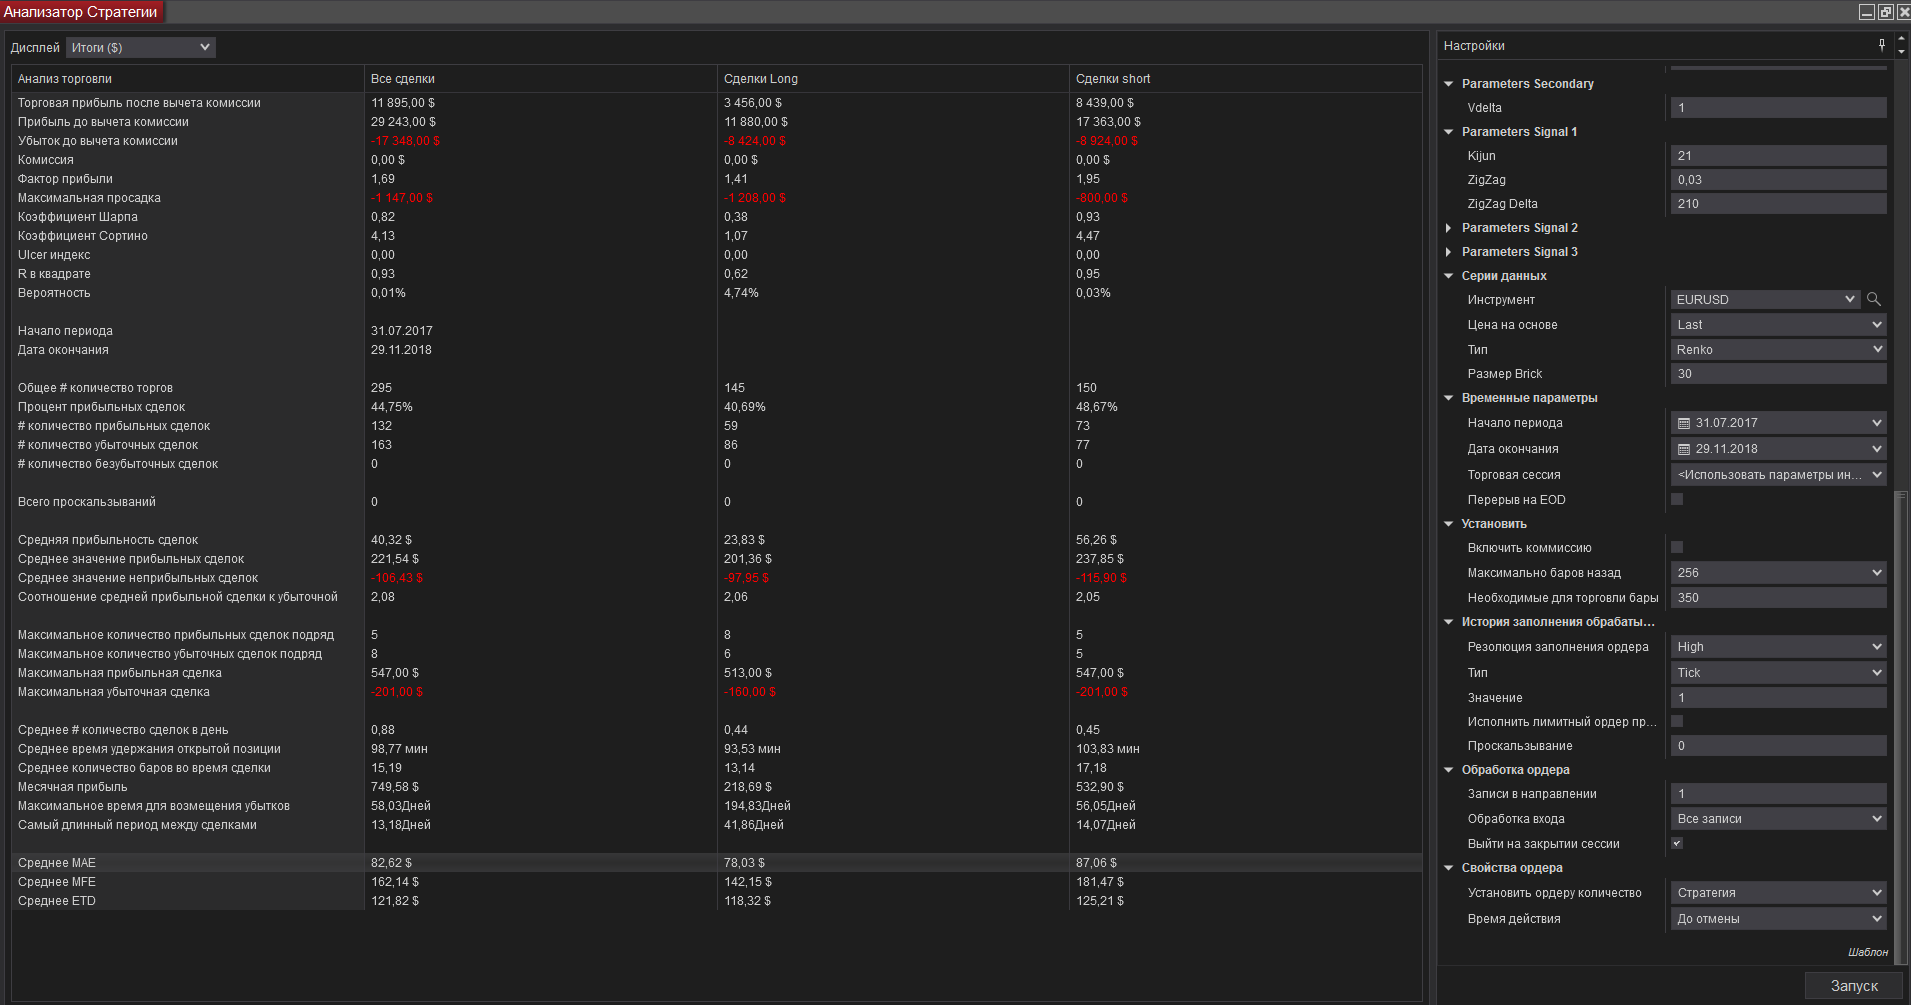
Task: Click the Шаблон link
Action: (x=1867, y=952)
